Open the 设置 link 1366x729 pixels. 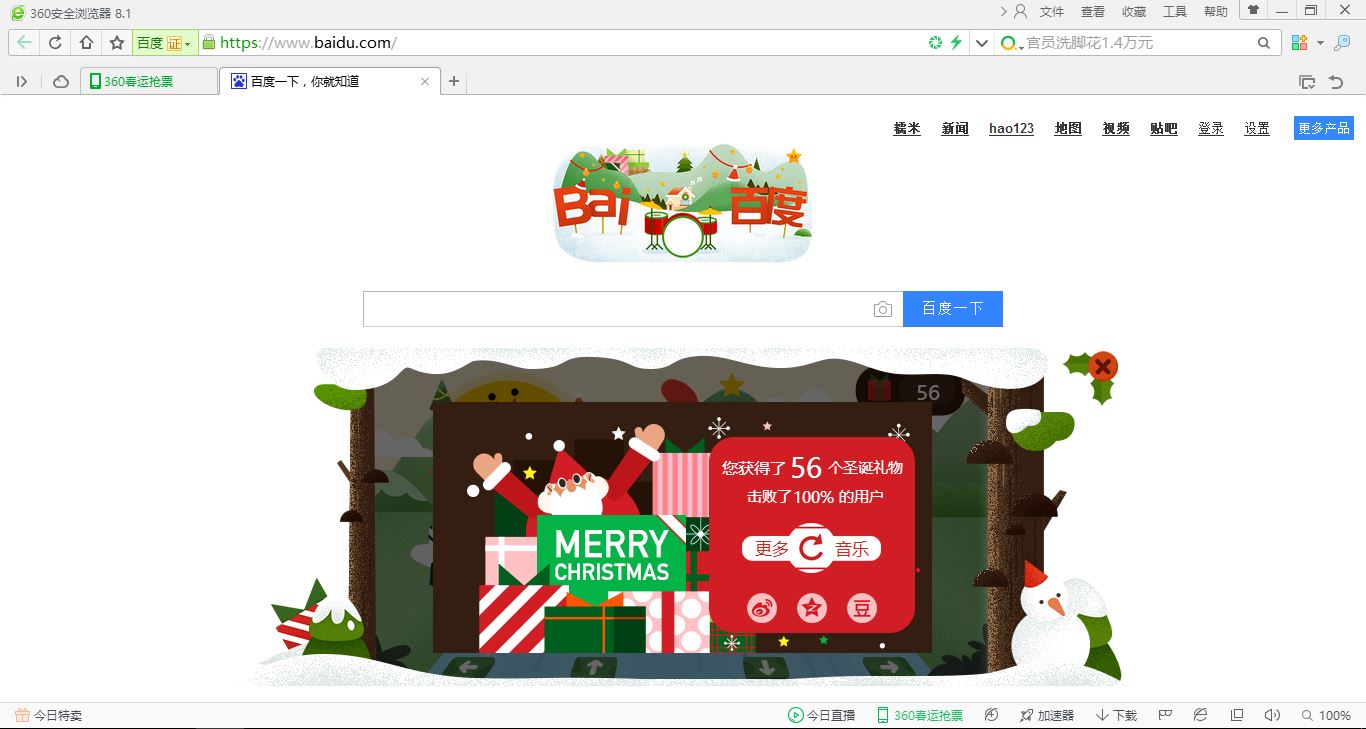[x=1257, y=128]
